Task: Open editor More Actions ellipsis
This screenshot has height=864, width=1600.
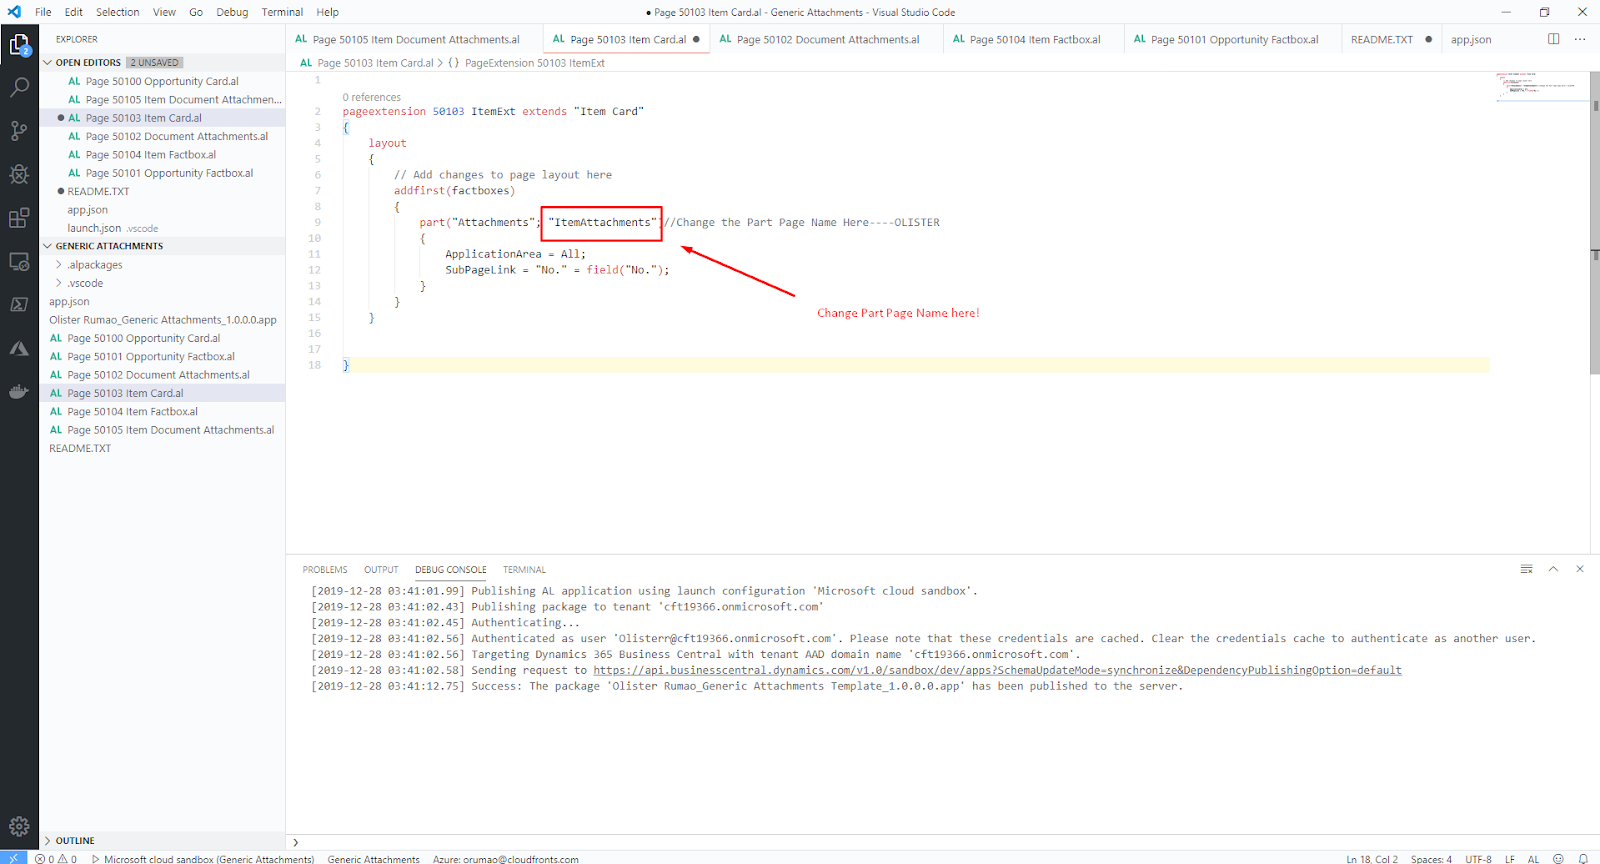Action: coord(1580,39)
